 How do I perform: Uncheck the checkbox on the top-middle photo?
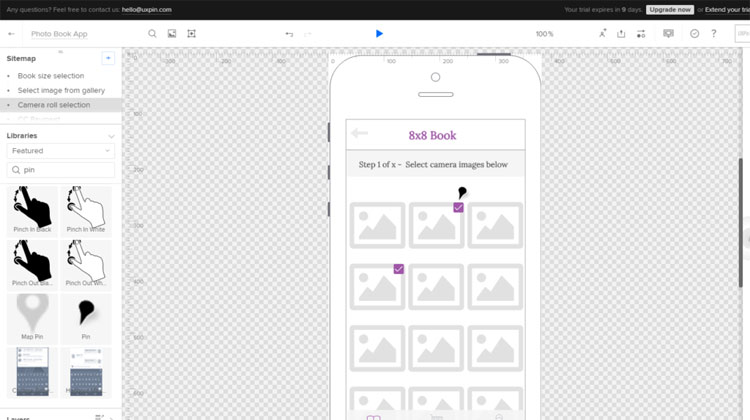pos(458,208)
